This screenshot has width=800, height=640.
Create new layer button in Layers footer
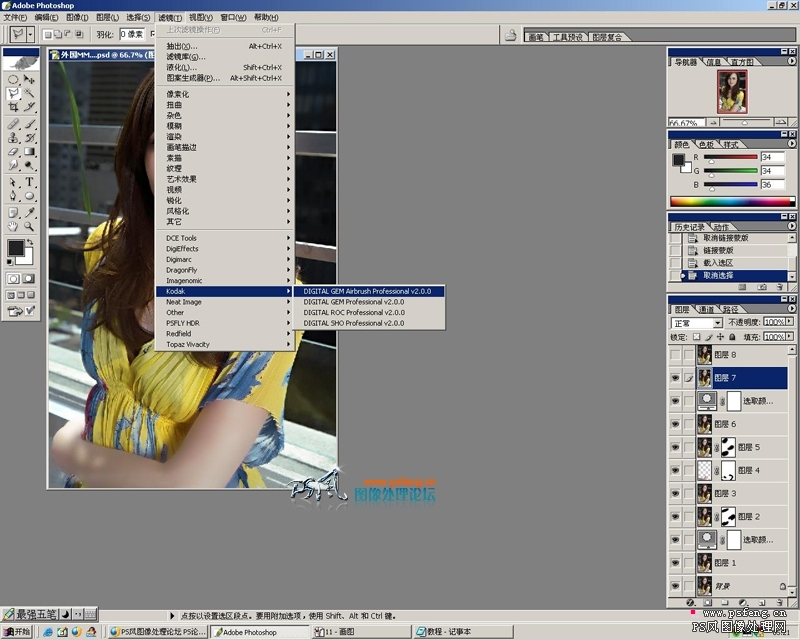coord(761,603)
